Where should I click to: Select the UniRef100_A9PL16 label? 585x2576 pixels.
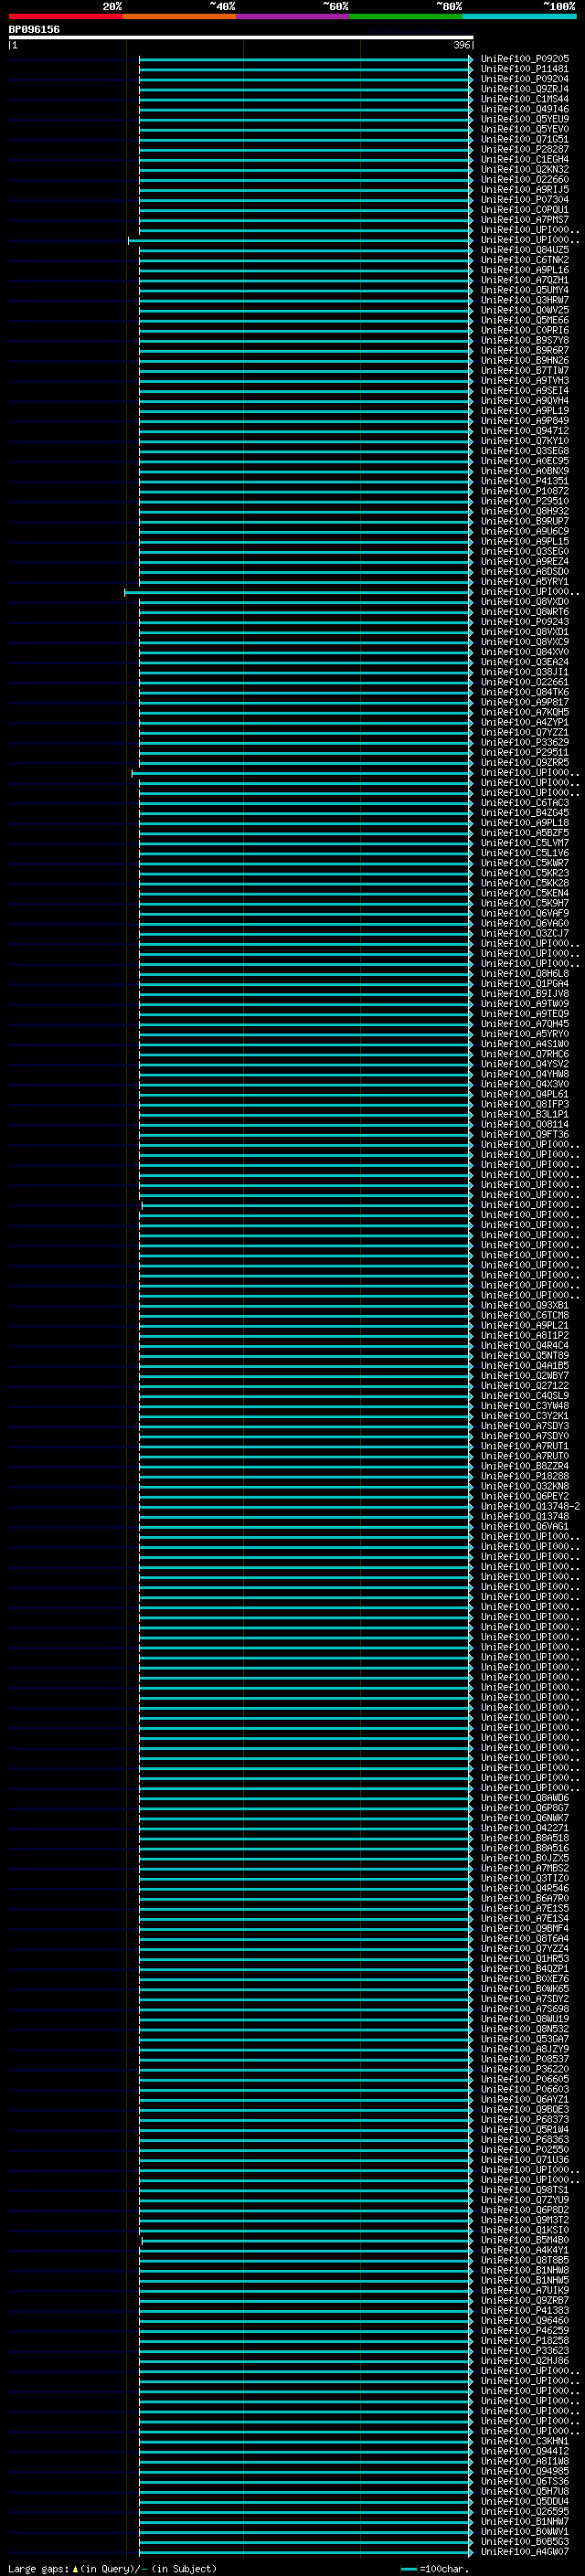pos(525,270)
